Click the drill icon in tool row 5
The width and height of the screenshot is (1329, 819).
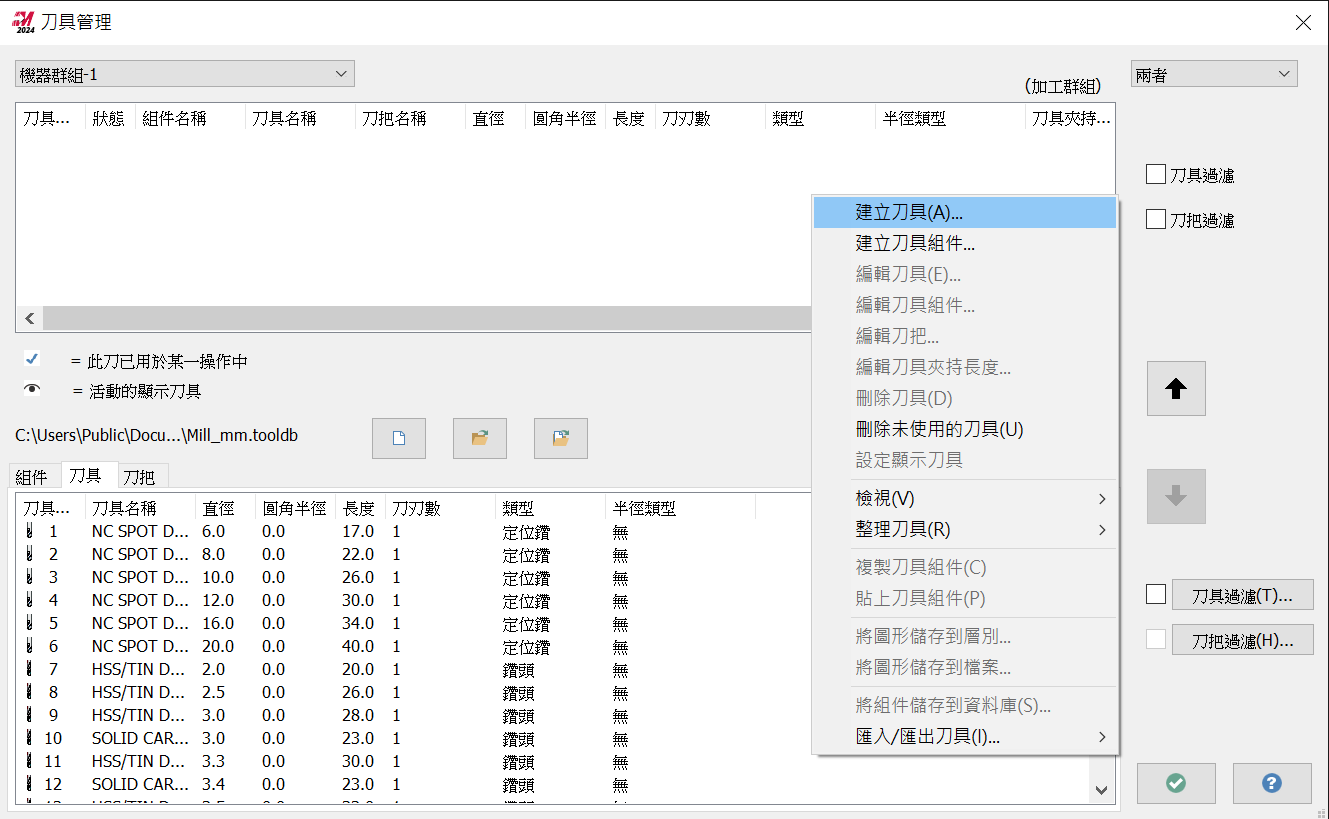(30, 624)
